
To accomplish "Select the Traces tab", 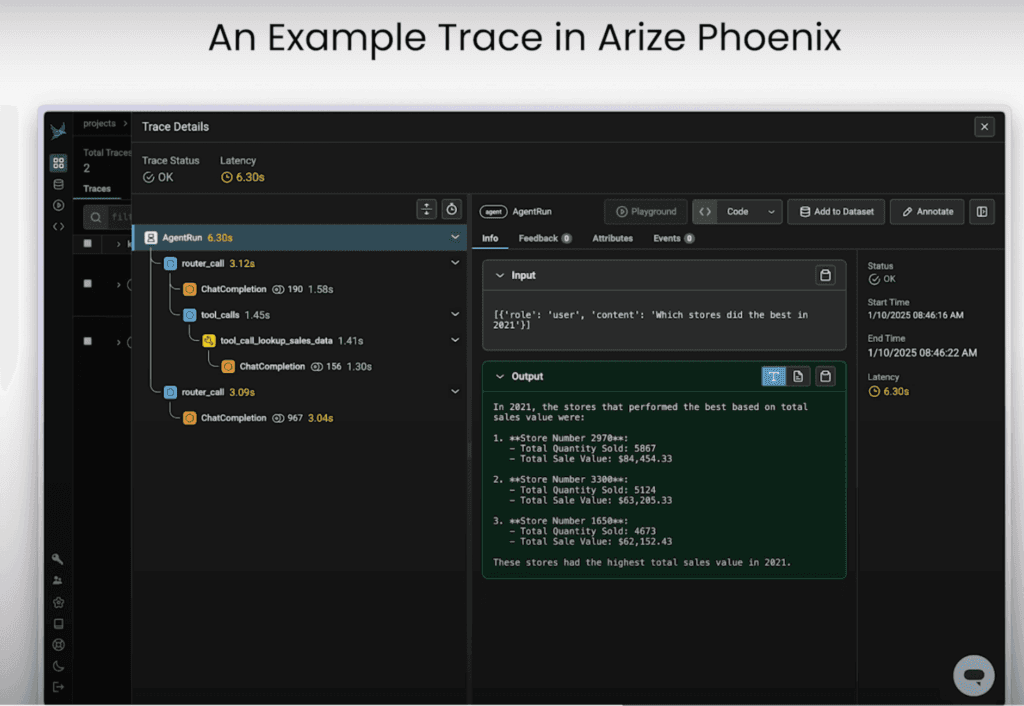I will pyautogui.click(x=97, y=189).
